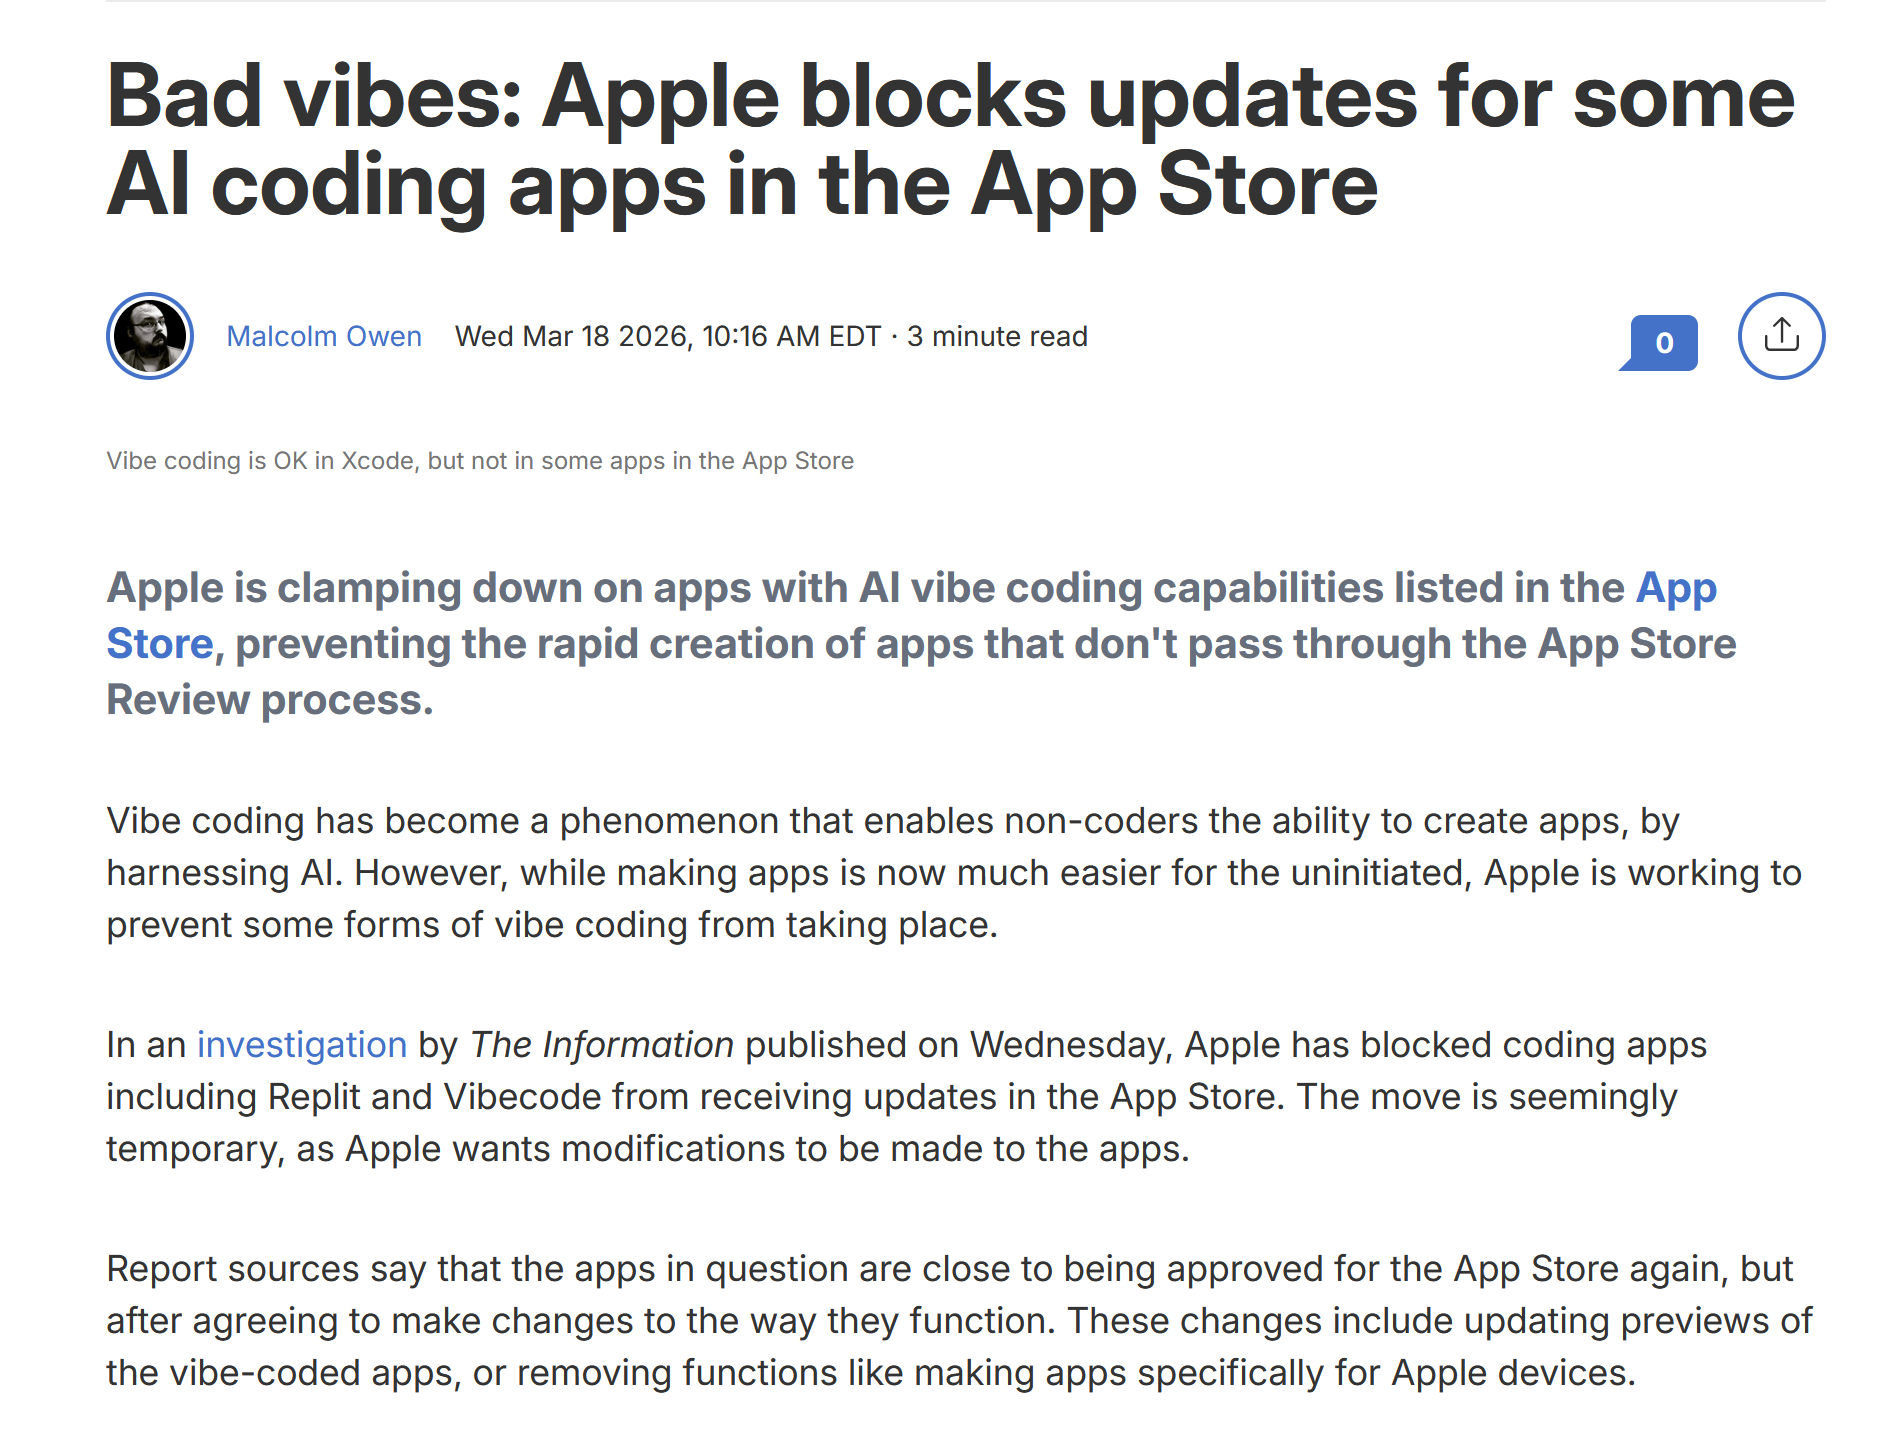Open the Malcolm Owen author link
This screenshot has height=1431, width=1887.
(324, 336)
